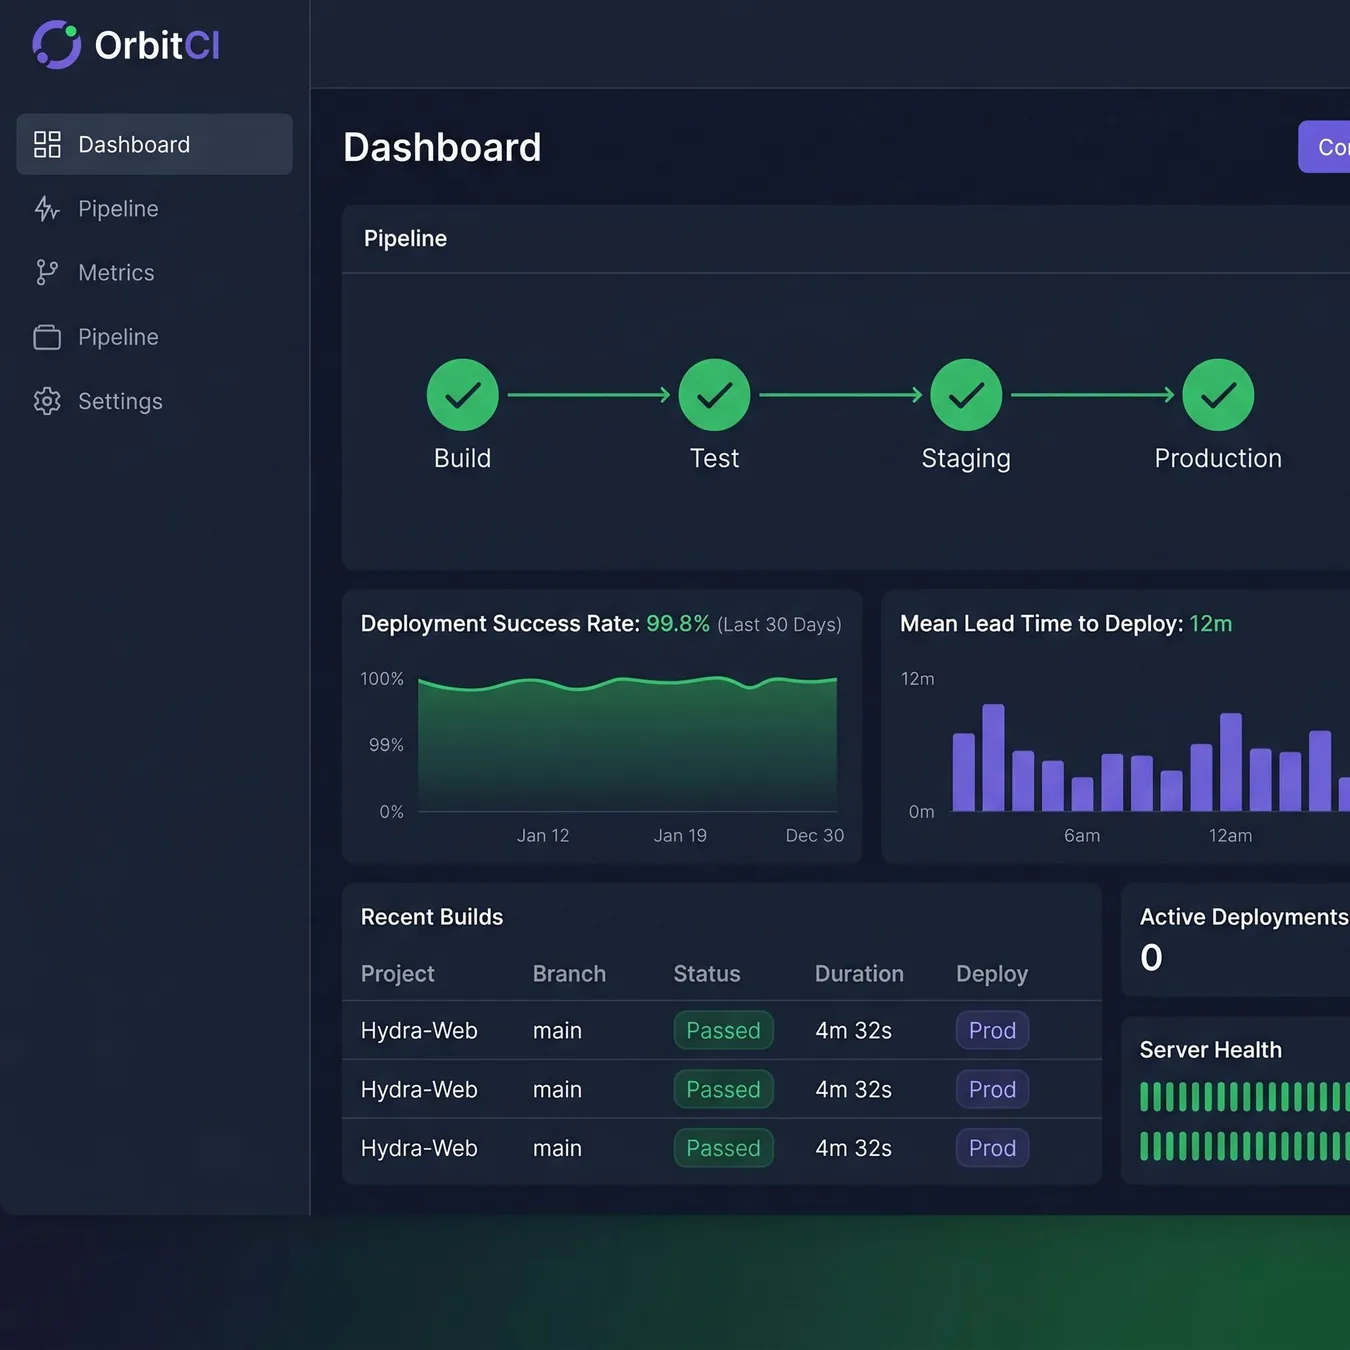Screen dimensions: 1350x1350
Task: Click the green success rate area chart
Action: [627, 745]
